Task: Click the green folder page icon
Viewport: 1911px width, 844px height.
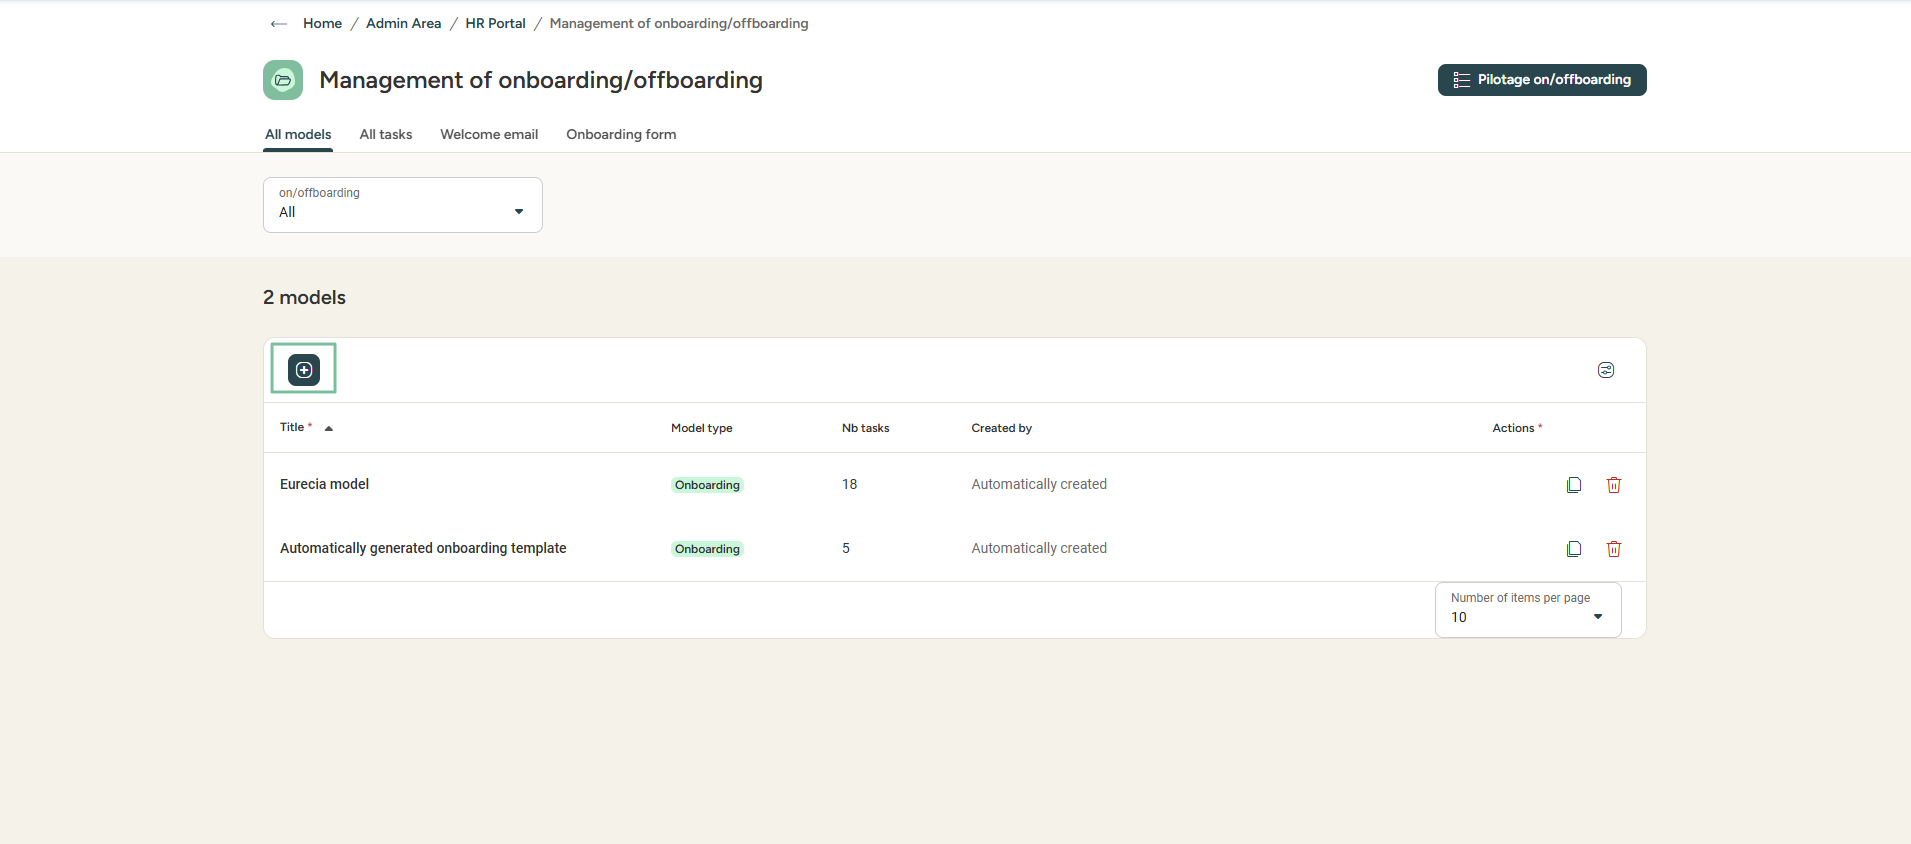Action: (283, 80)
